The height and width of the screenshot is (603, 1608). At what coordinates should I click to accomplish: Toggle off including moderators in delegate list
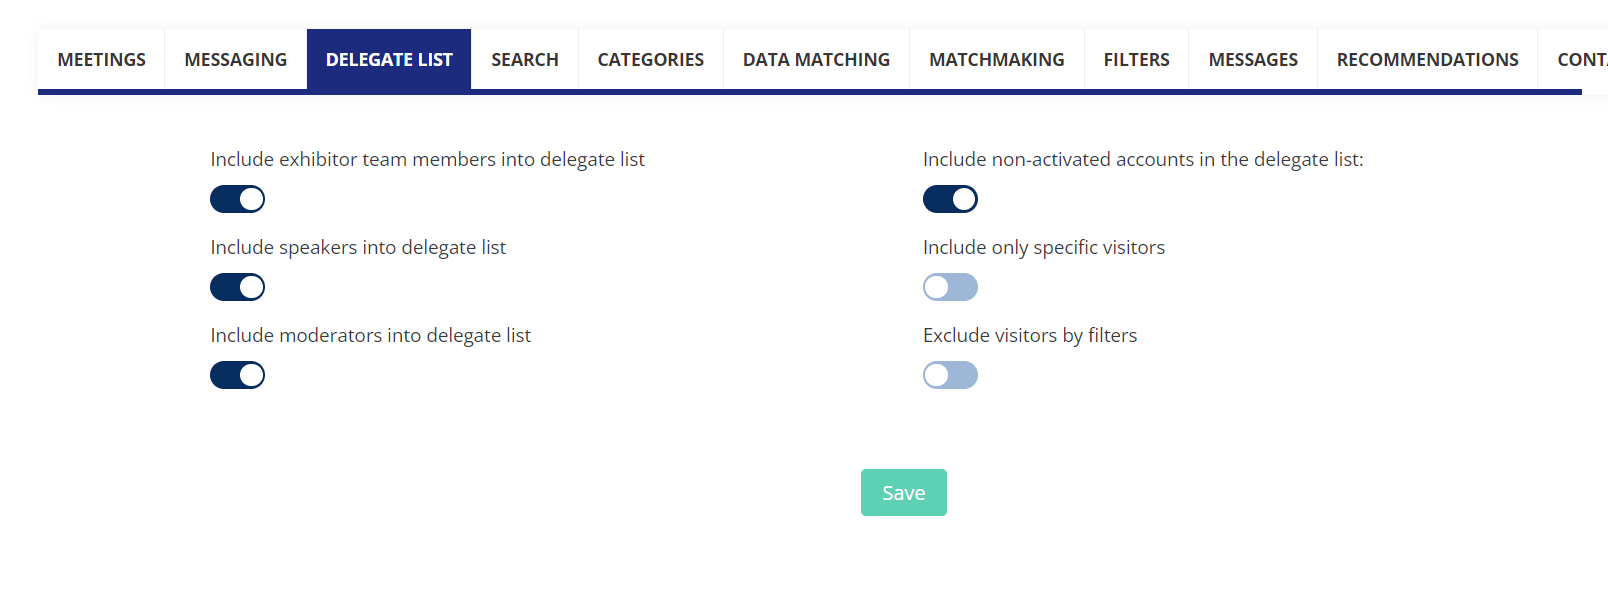[237, 375]
